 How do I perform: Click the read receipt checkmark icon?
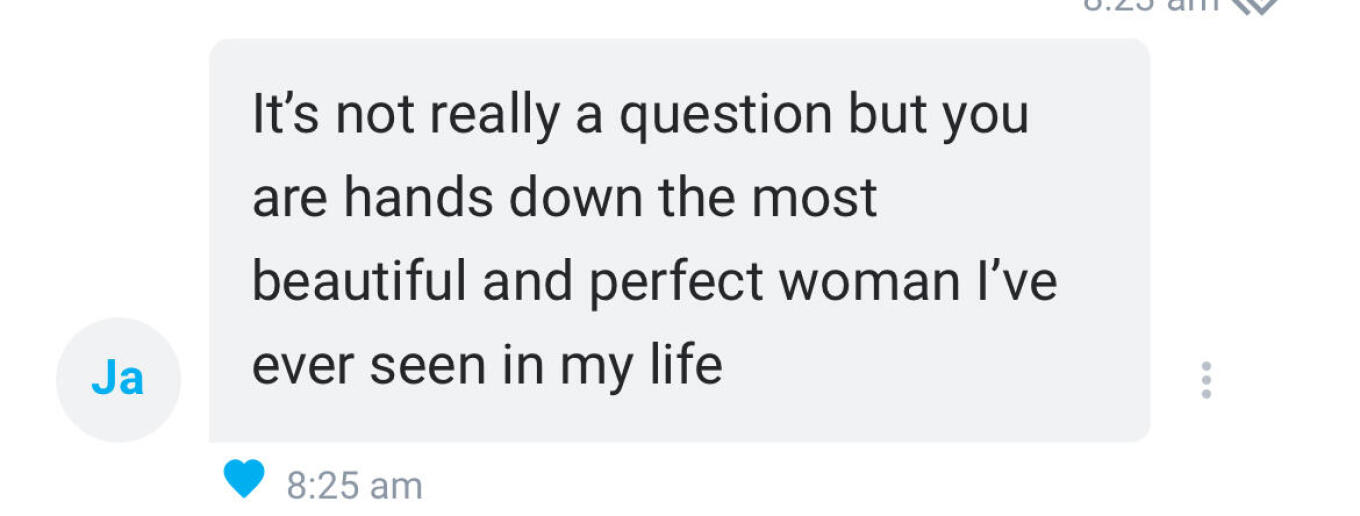(1254, 5)
